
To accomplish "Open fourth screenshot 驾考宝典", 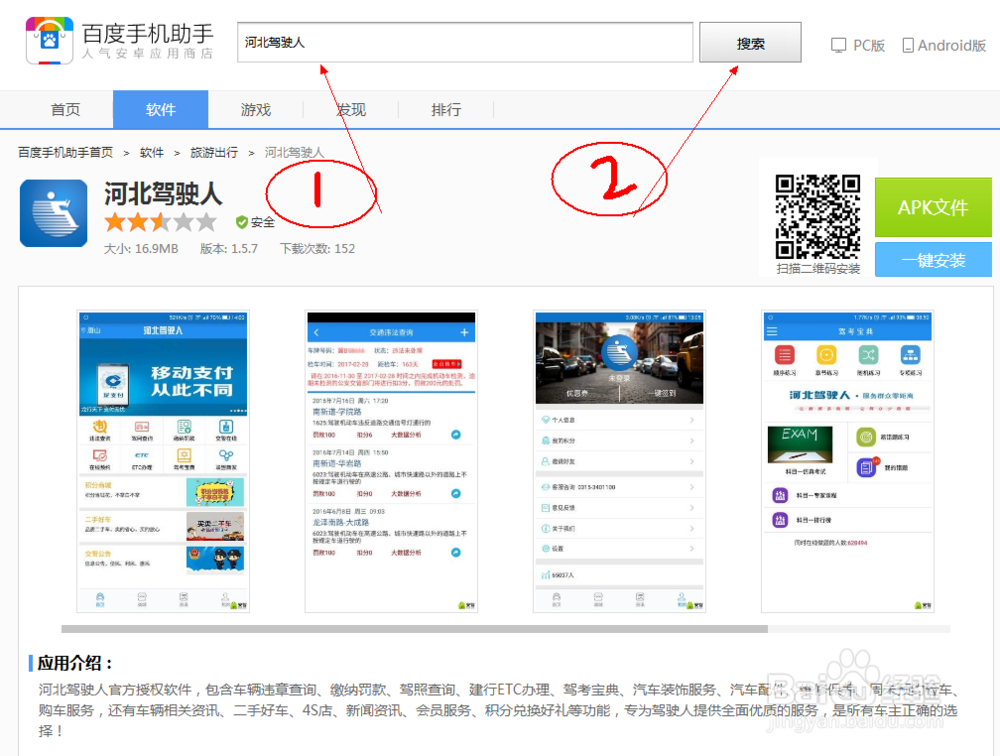I will point(848,461).
